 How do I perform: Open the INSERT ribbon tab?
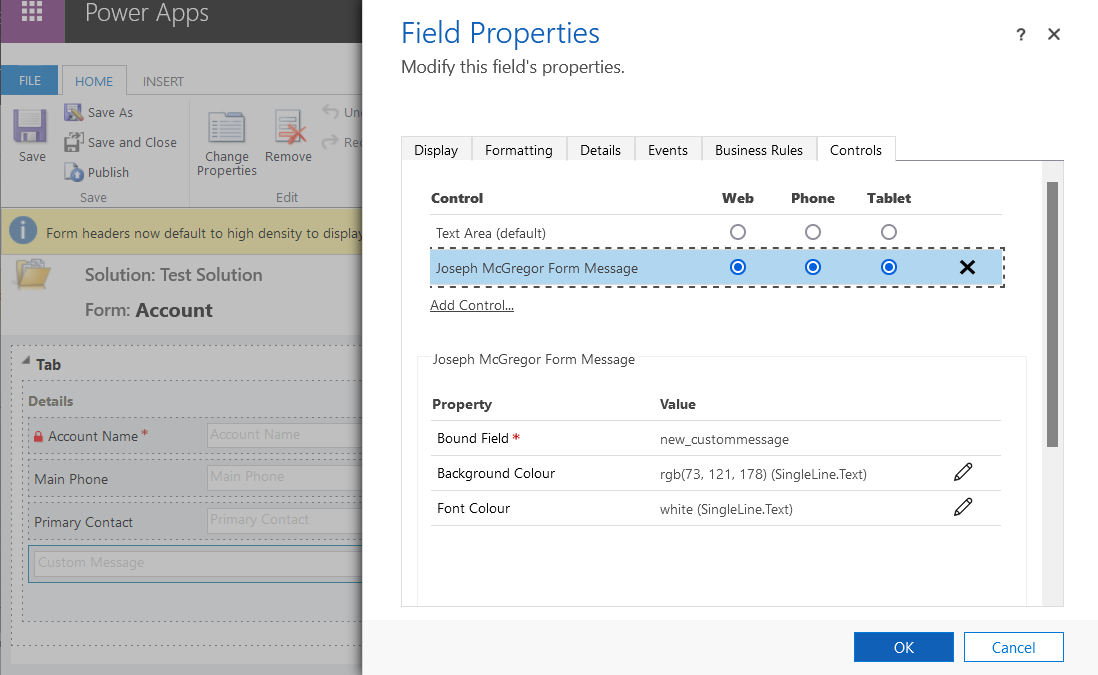coord(163,82)
